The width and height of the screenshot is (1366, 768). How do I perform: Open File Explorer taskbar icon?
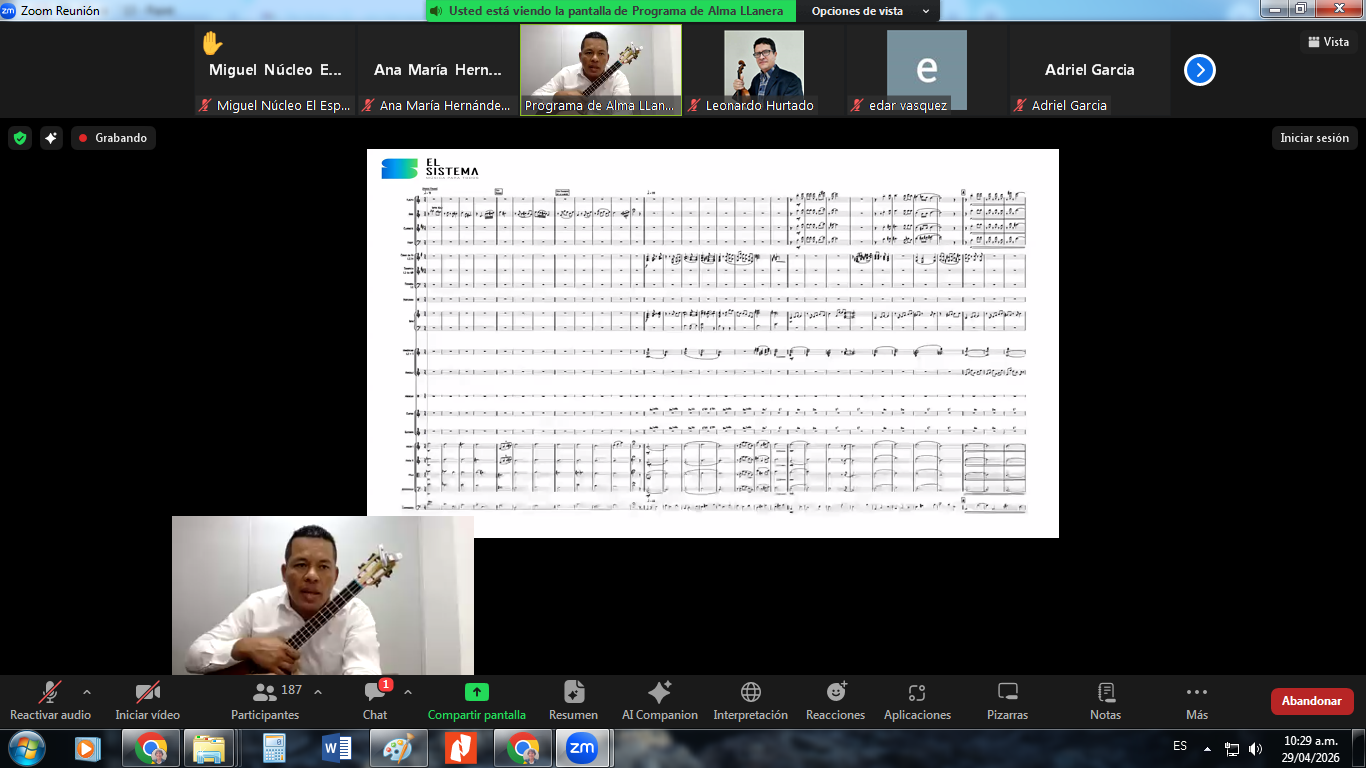pyautogui.click(x=209, y=748)
